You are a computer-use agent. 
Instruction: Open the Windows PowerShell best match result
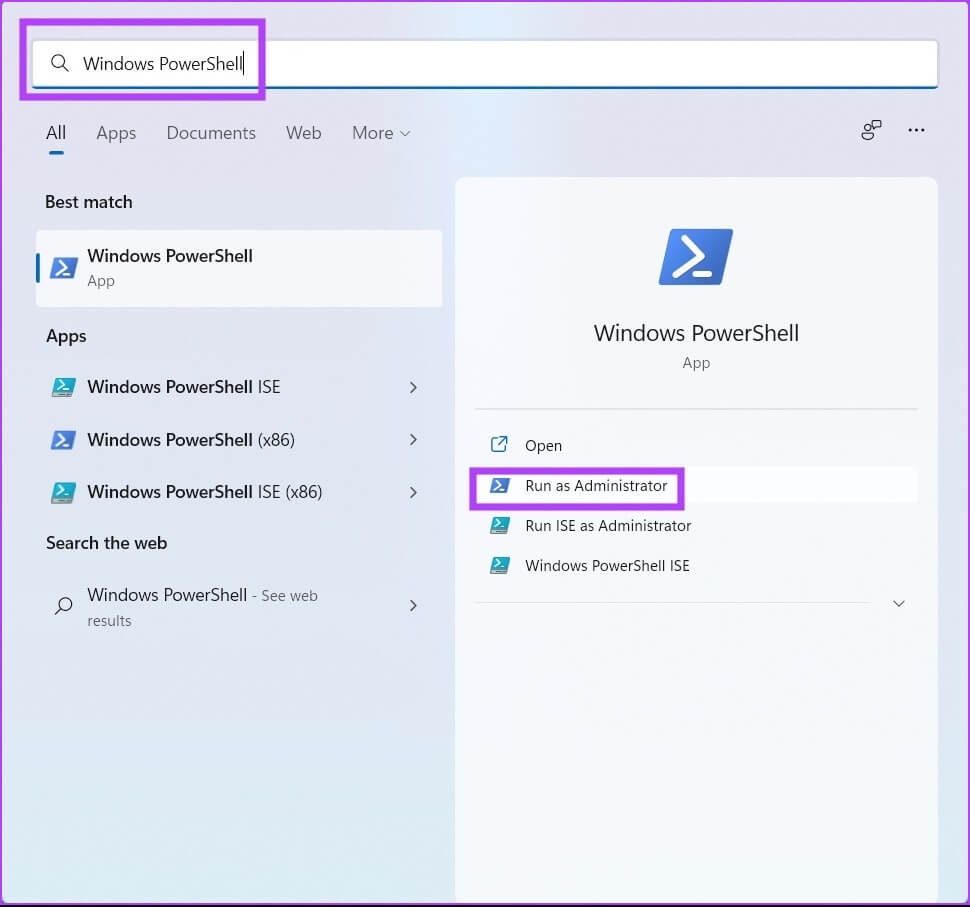239,269
